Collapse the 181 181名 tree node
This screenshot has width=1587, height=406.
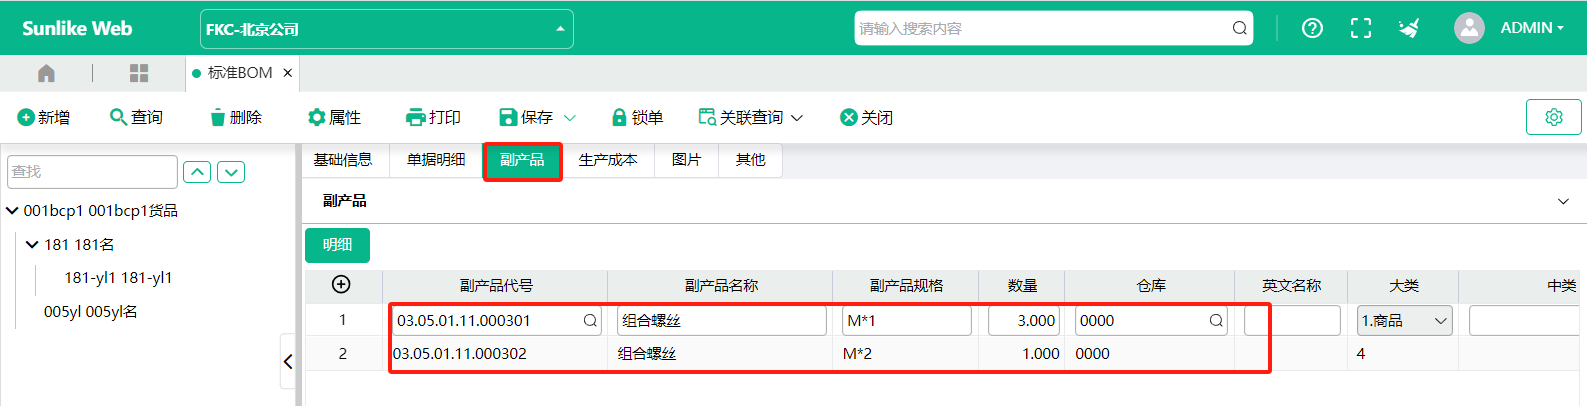[32, 244]
